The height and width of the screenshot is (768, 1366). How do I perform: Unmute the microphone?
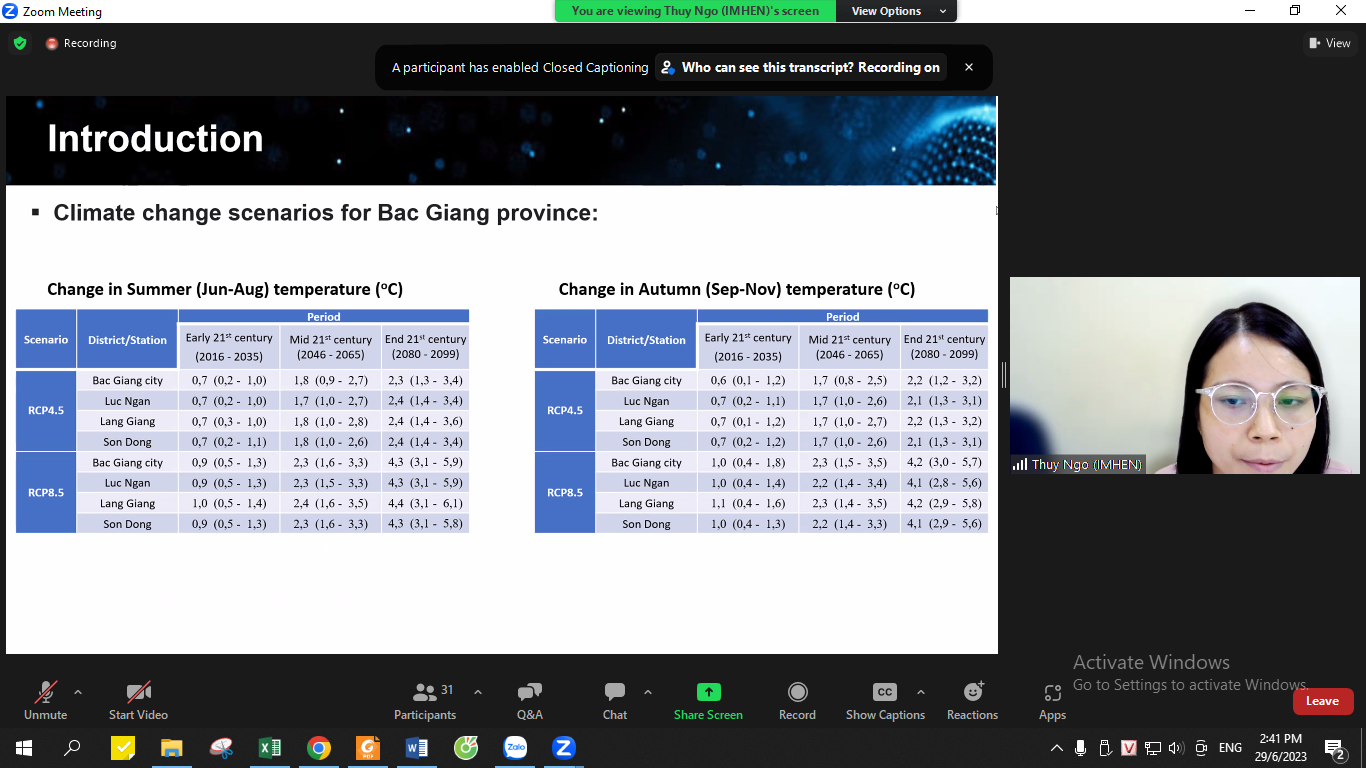pyautogui.click(x=45, y=700)
